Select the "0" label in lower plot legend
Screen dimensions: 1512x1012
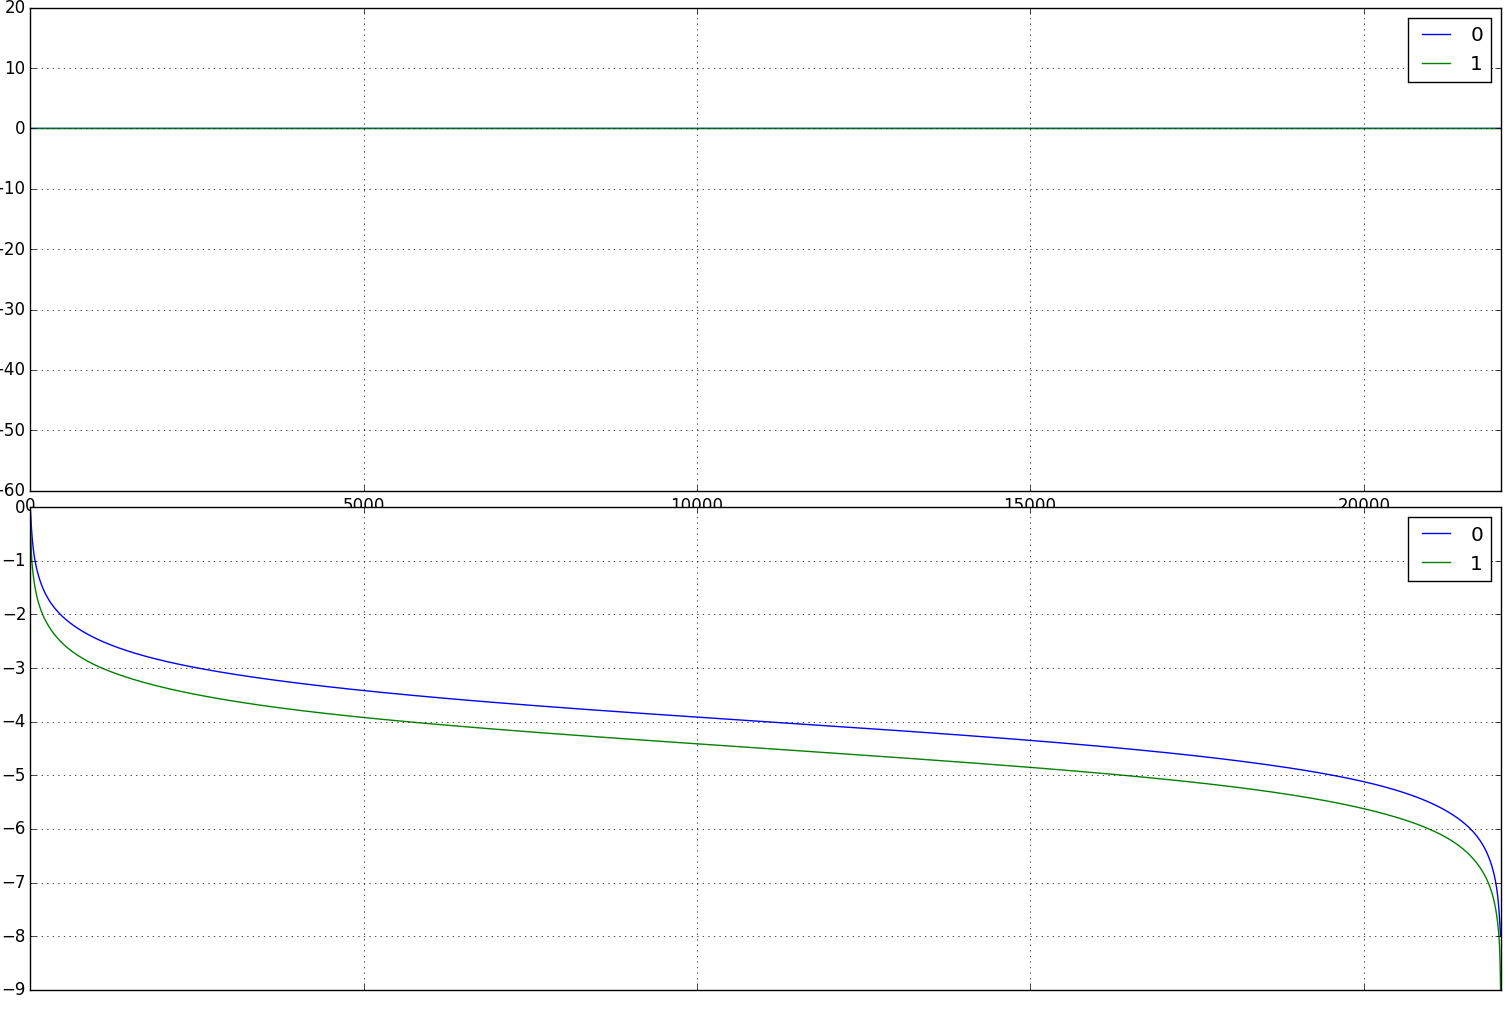coord(1476,535)
